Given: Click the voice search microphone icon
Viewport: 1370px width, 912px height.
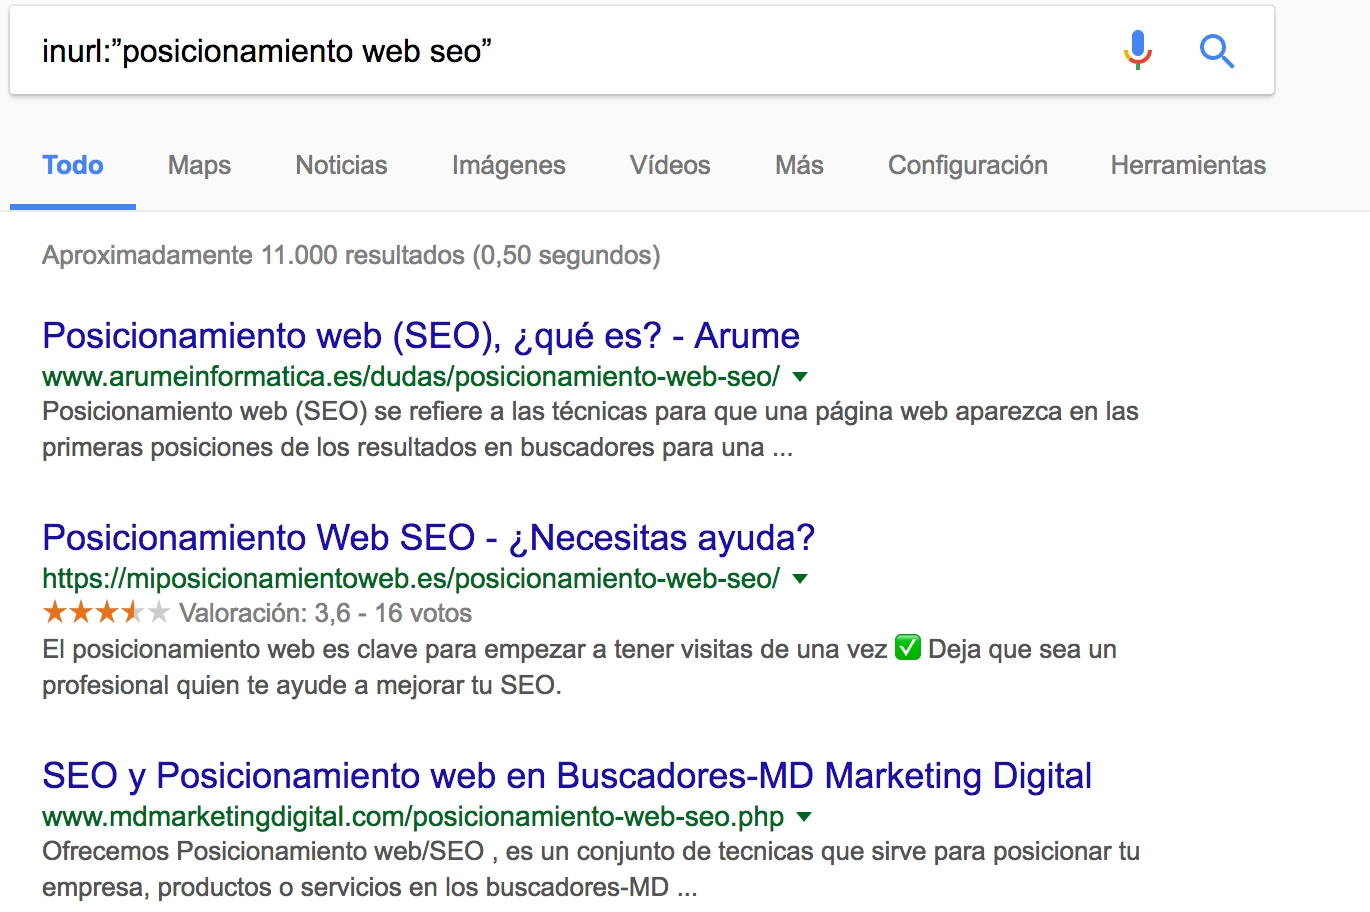Looking at the screenshot, I should click(1137, 50).
